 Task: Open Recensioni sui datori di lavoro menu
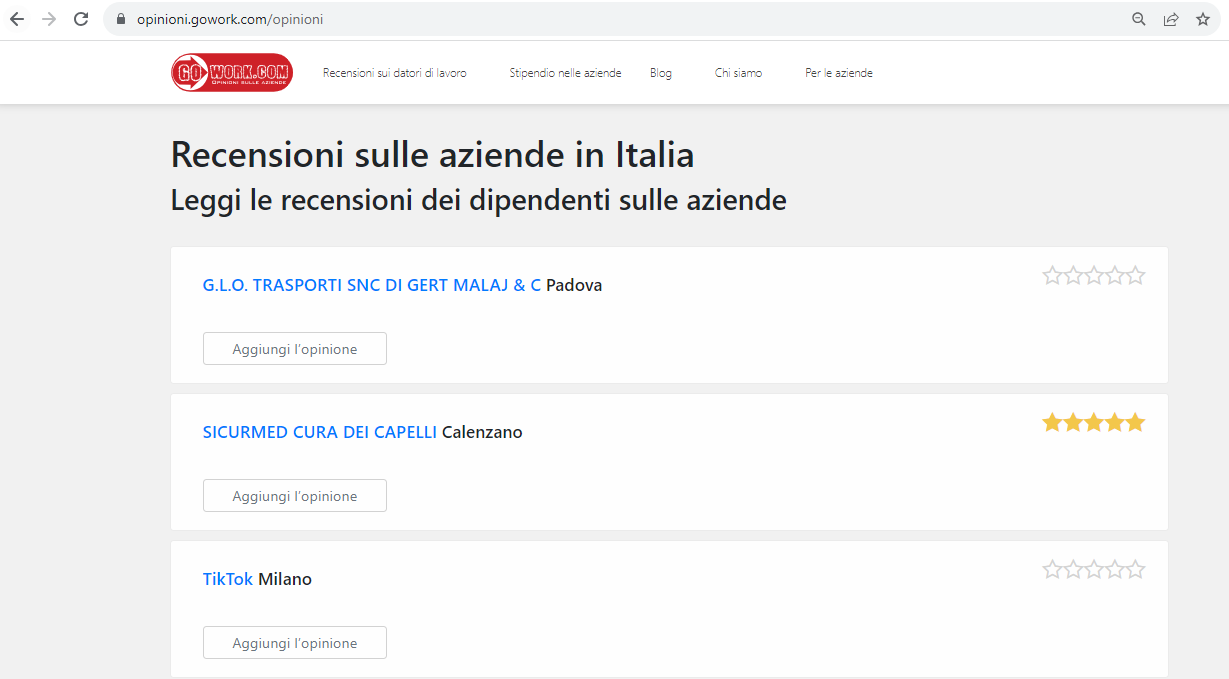click(x=394, y=73)
